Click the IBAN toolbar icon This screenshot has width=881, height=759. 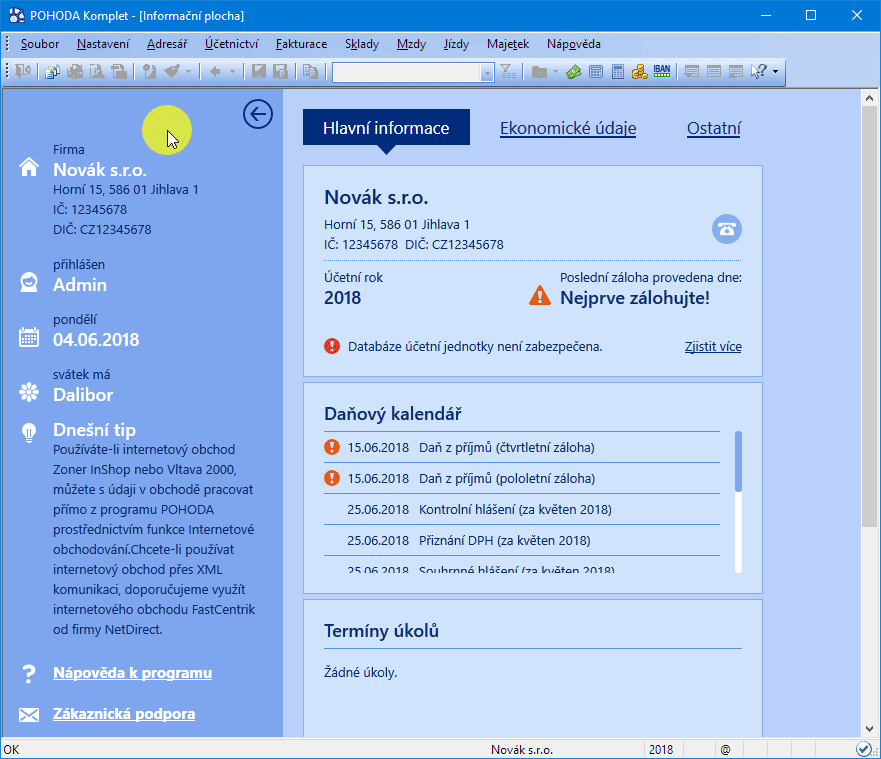click(662, 71)
